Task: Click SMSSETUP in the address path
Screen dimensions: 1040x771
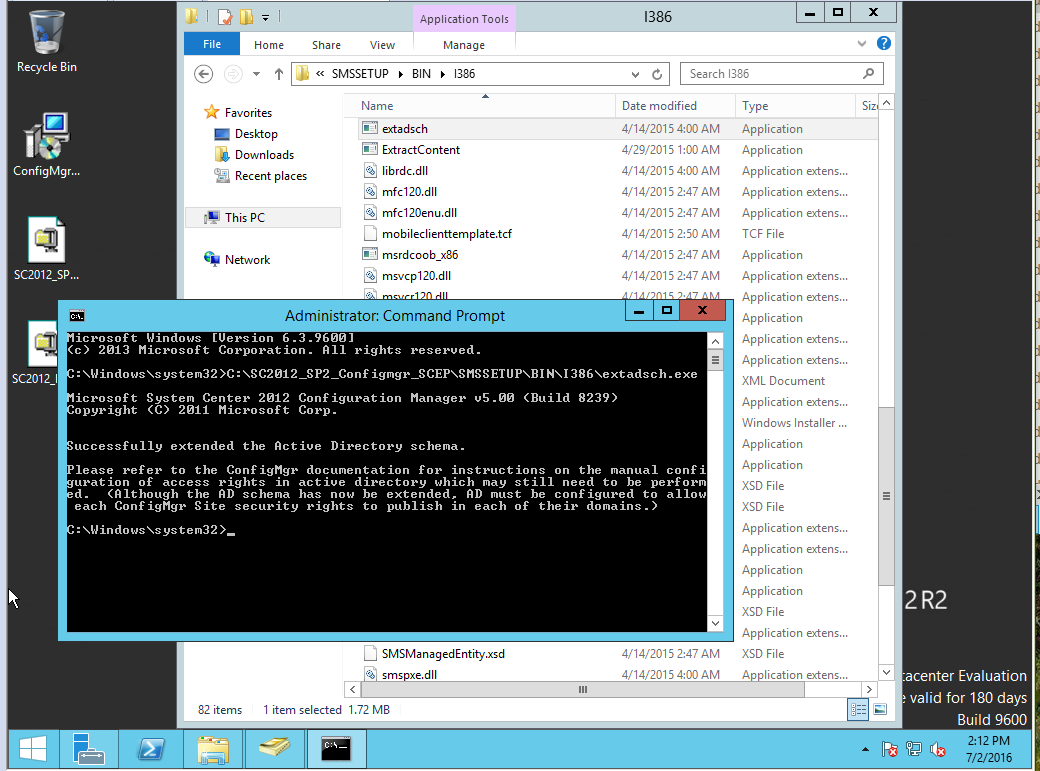Action: click(x=360, y=74)
